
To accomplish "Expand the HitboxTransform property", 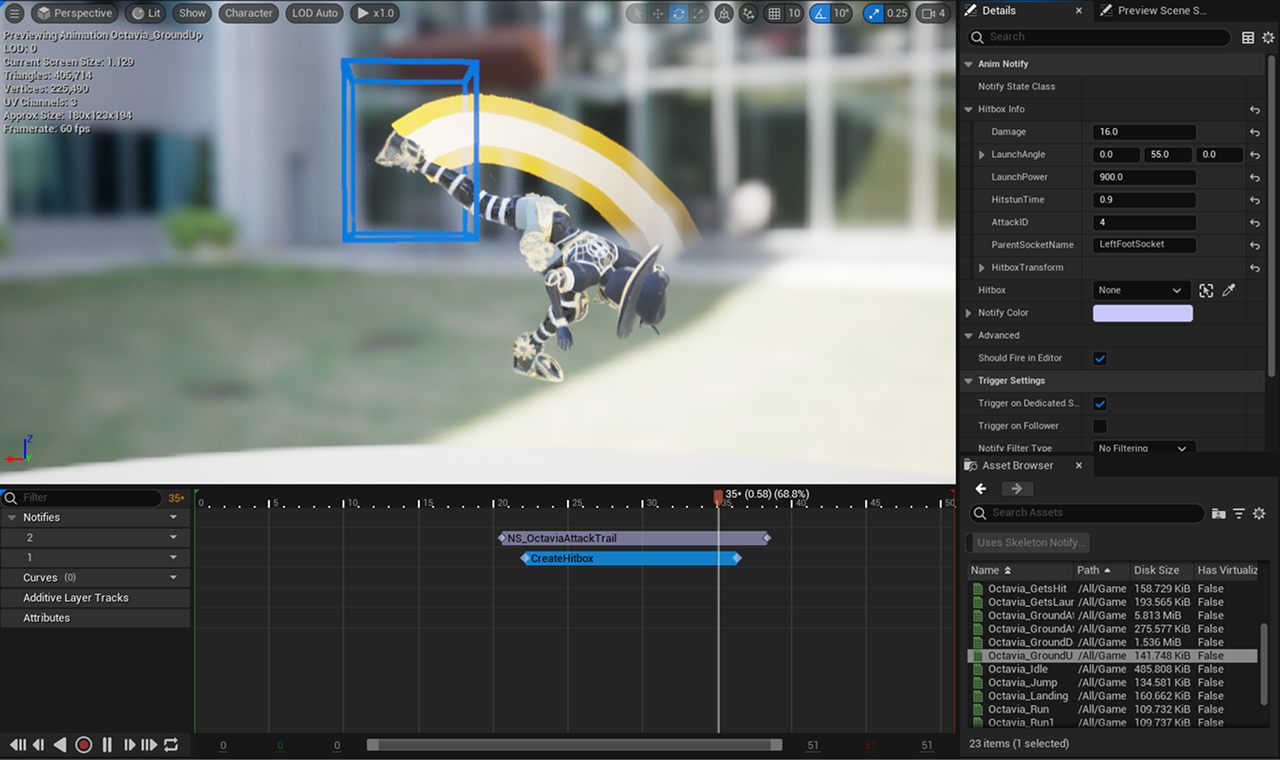I will coord(982,268).
